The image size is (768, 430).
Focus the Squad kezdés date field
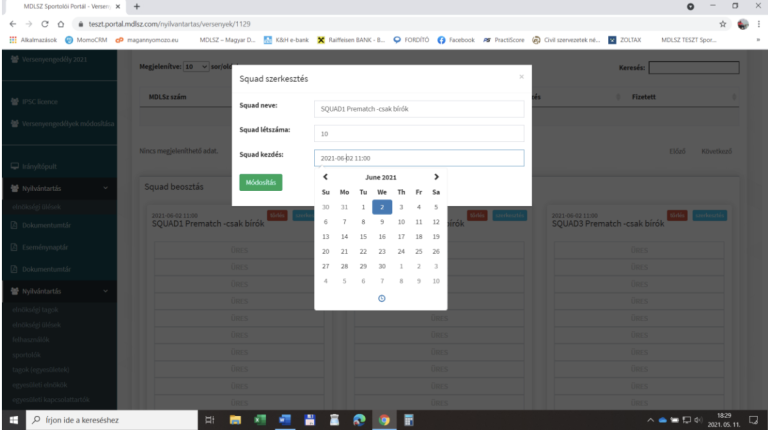(418, 158)
